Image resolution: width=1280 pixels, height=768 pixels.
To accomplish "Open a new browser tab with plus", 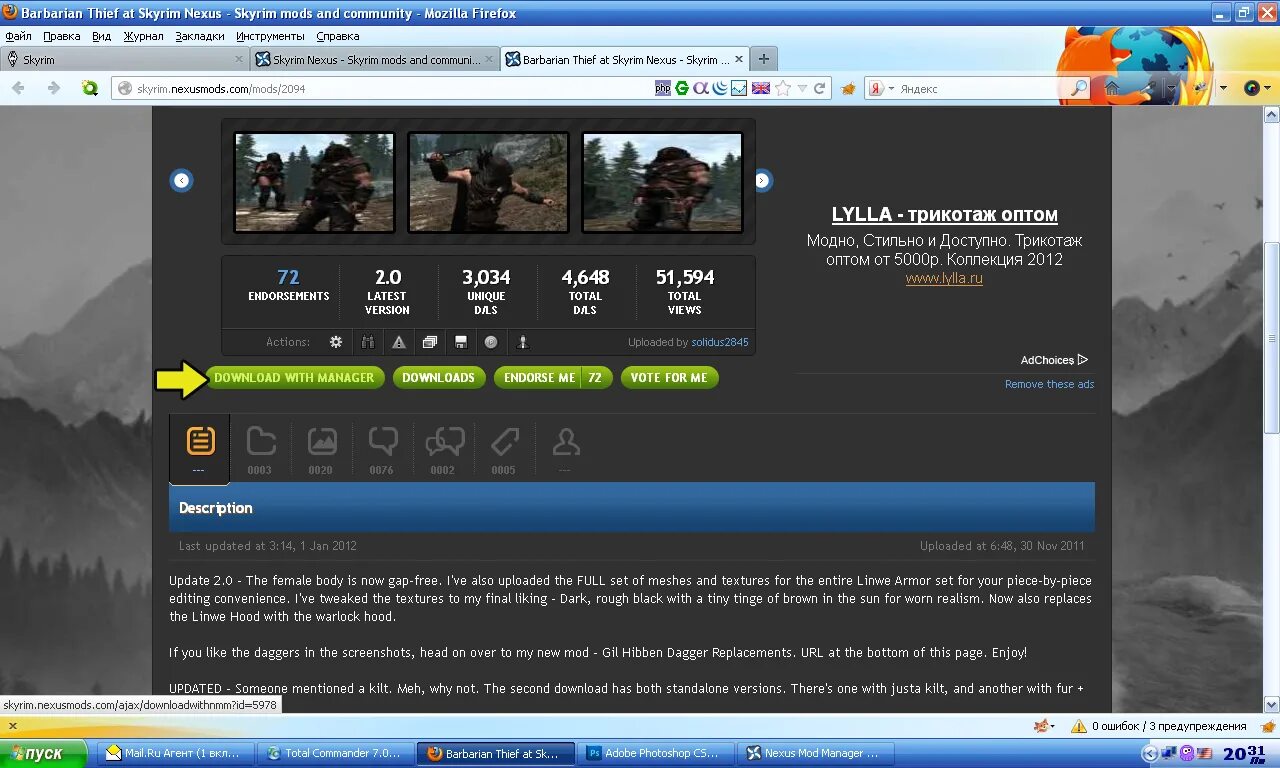I will pyautogui.click(x=763, y=59).
